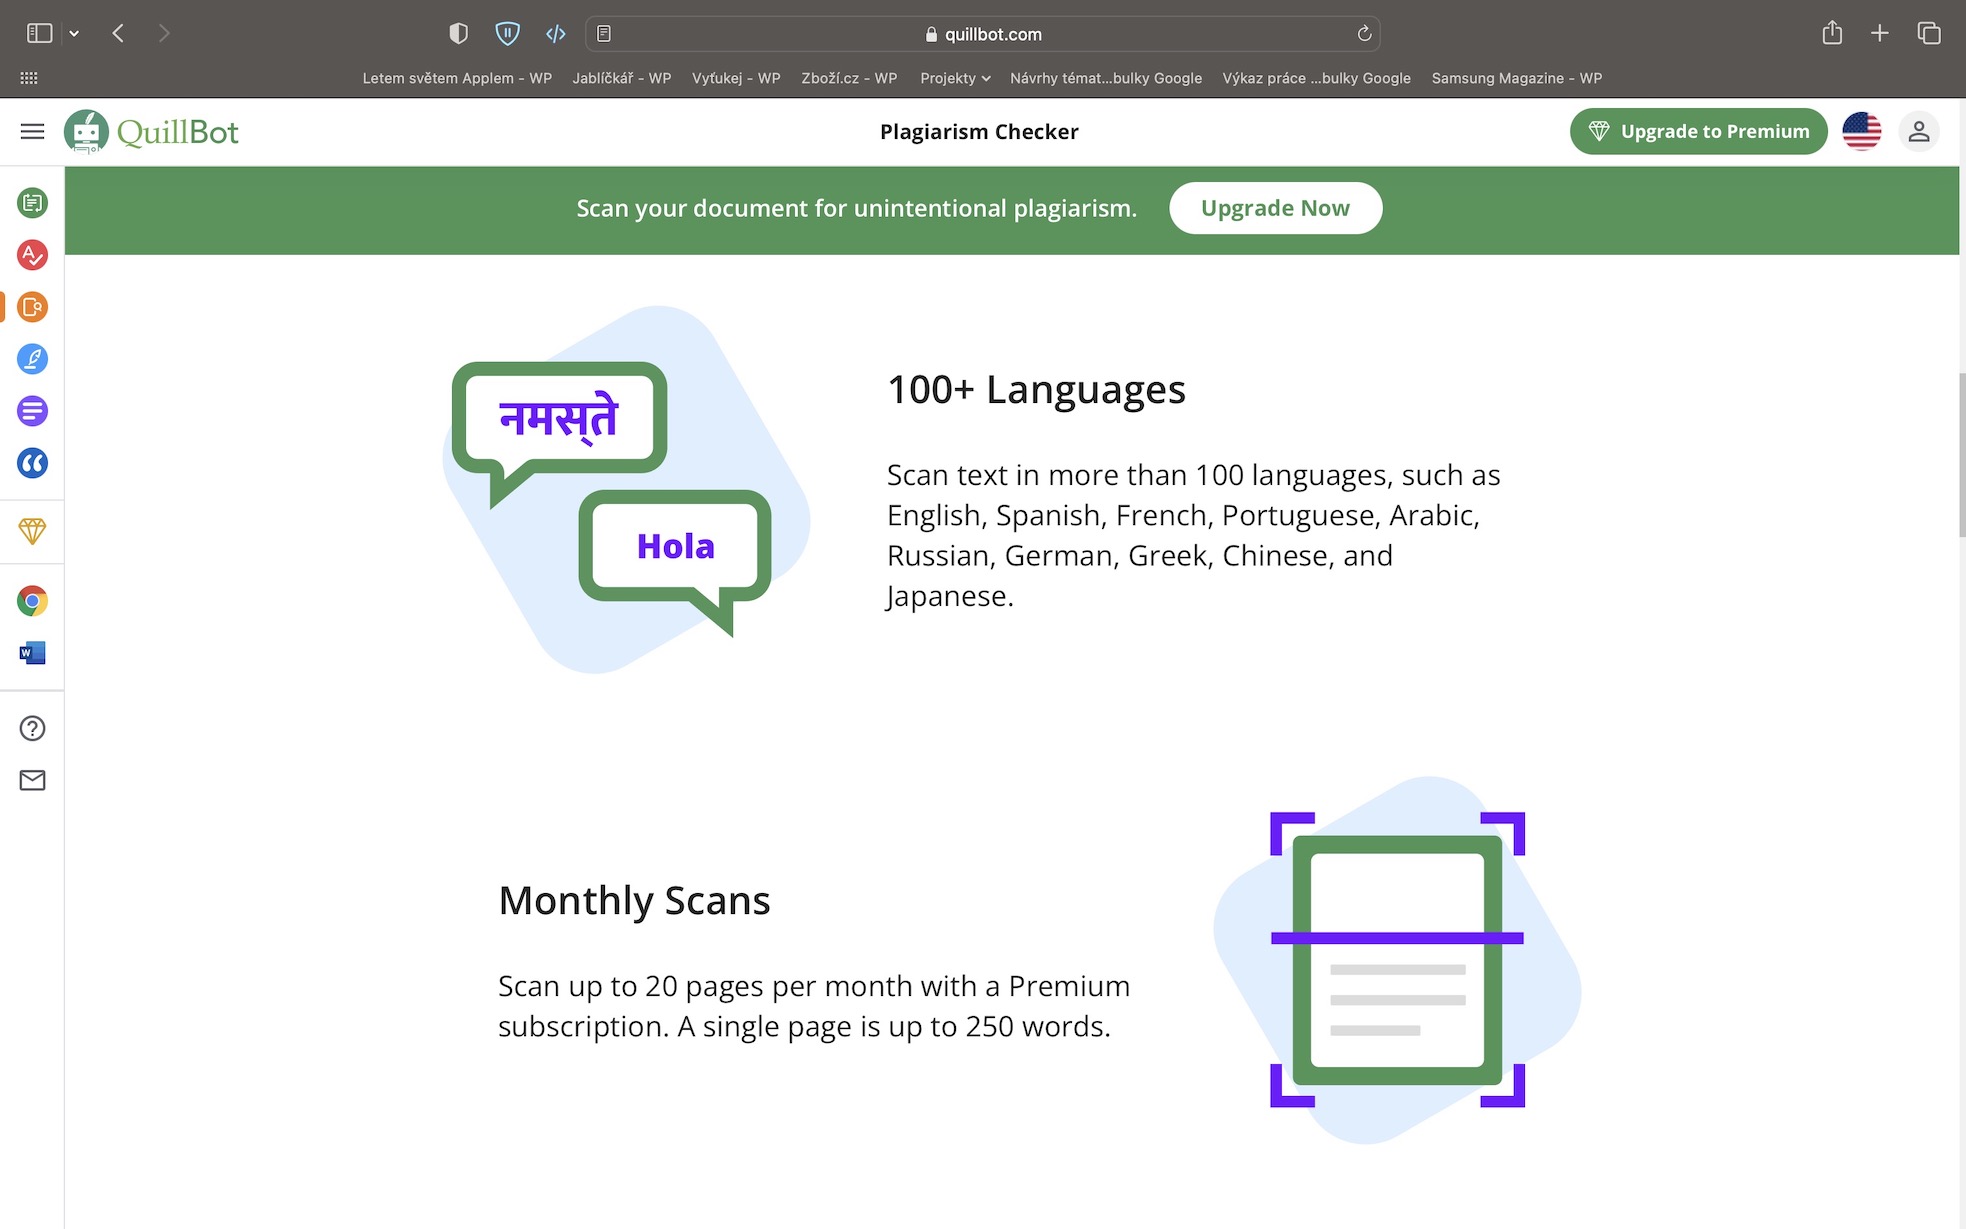1966x1229 pixels.
Task: Open the Grammar Checker sidebar icon
Action: [x=32, y=255]
